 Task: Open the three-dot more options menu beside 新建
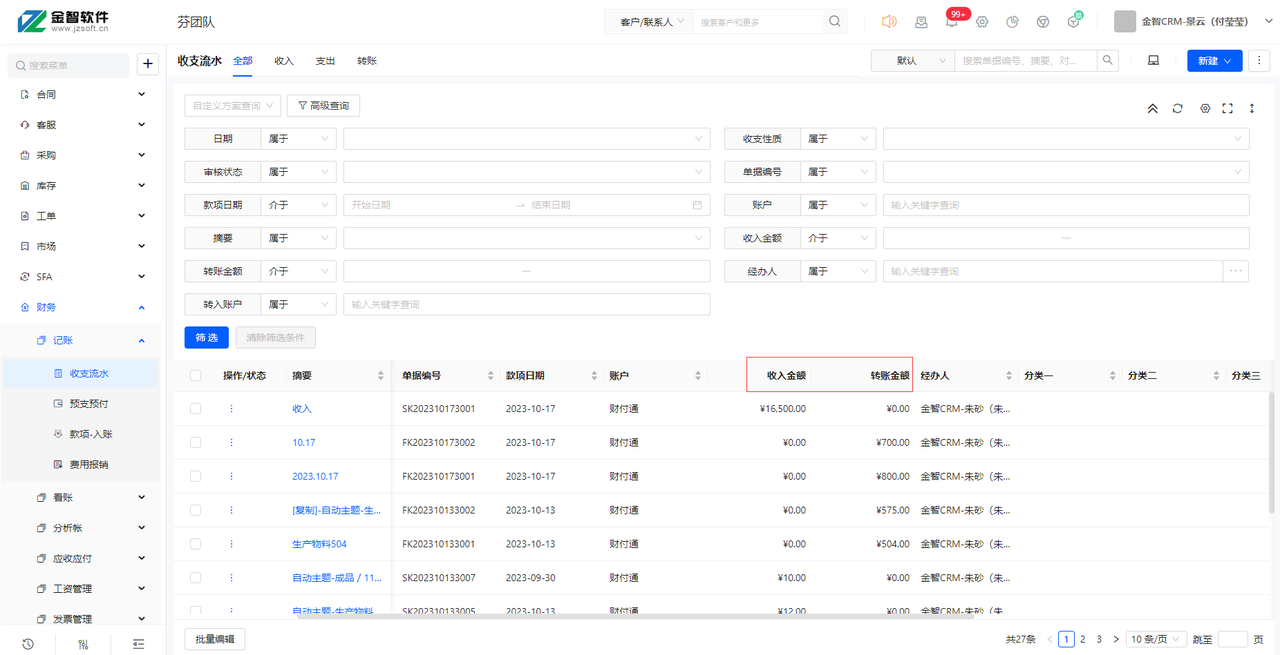coord(1259,61)
